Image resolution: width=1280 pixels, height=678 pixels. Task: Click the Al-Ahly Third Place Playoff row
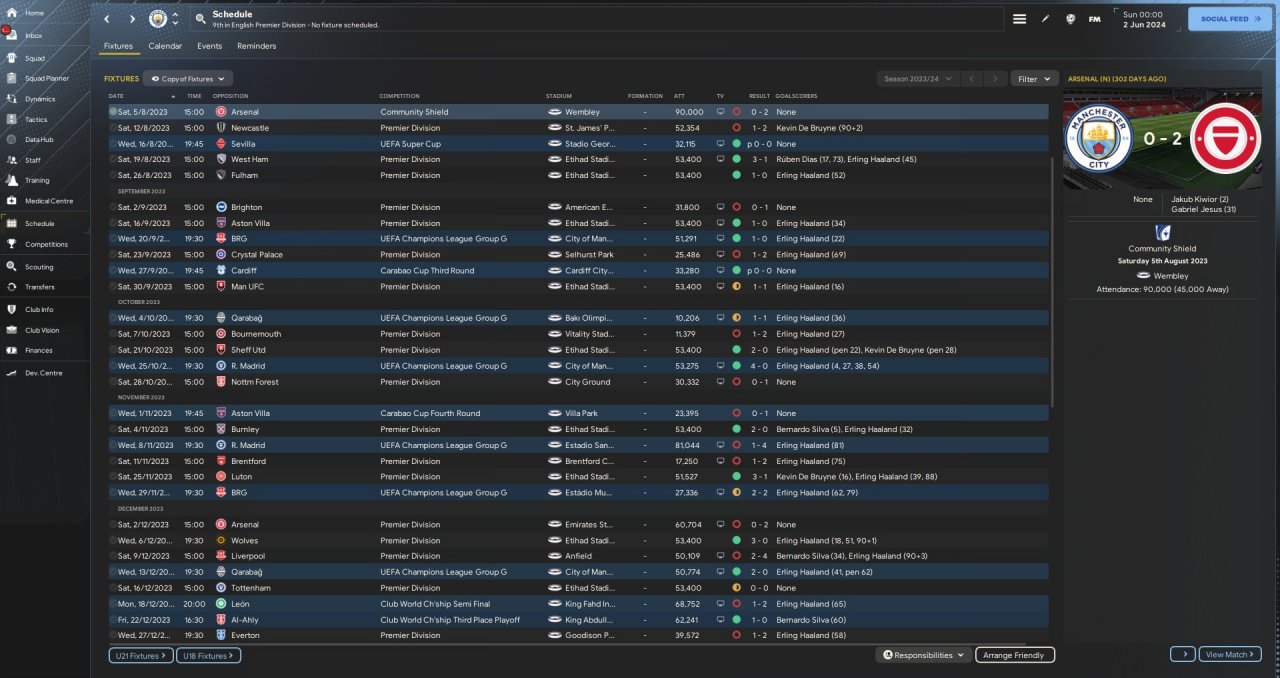(x=578, y=620)
